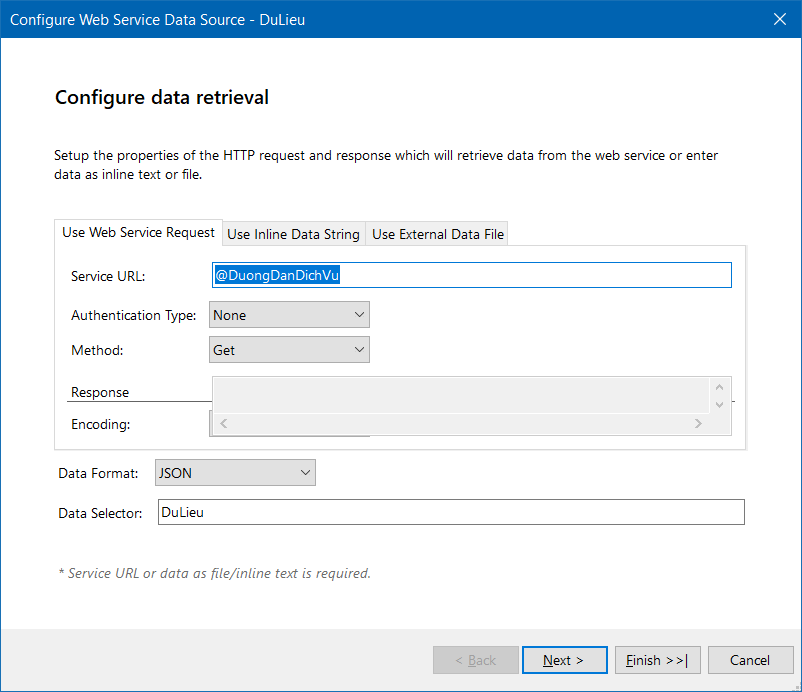Screen dimensions: 802x692
Task: Click the disabled Back button
Action: click(475, 660)
